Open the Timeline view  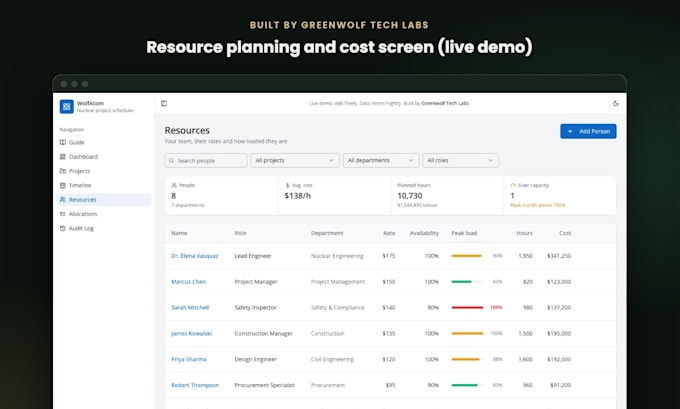[x=104, y=185]
